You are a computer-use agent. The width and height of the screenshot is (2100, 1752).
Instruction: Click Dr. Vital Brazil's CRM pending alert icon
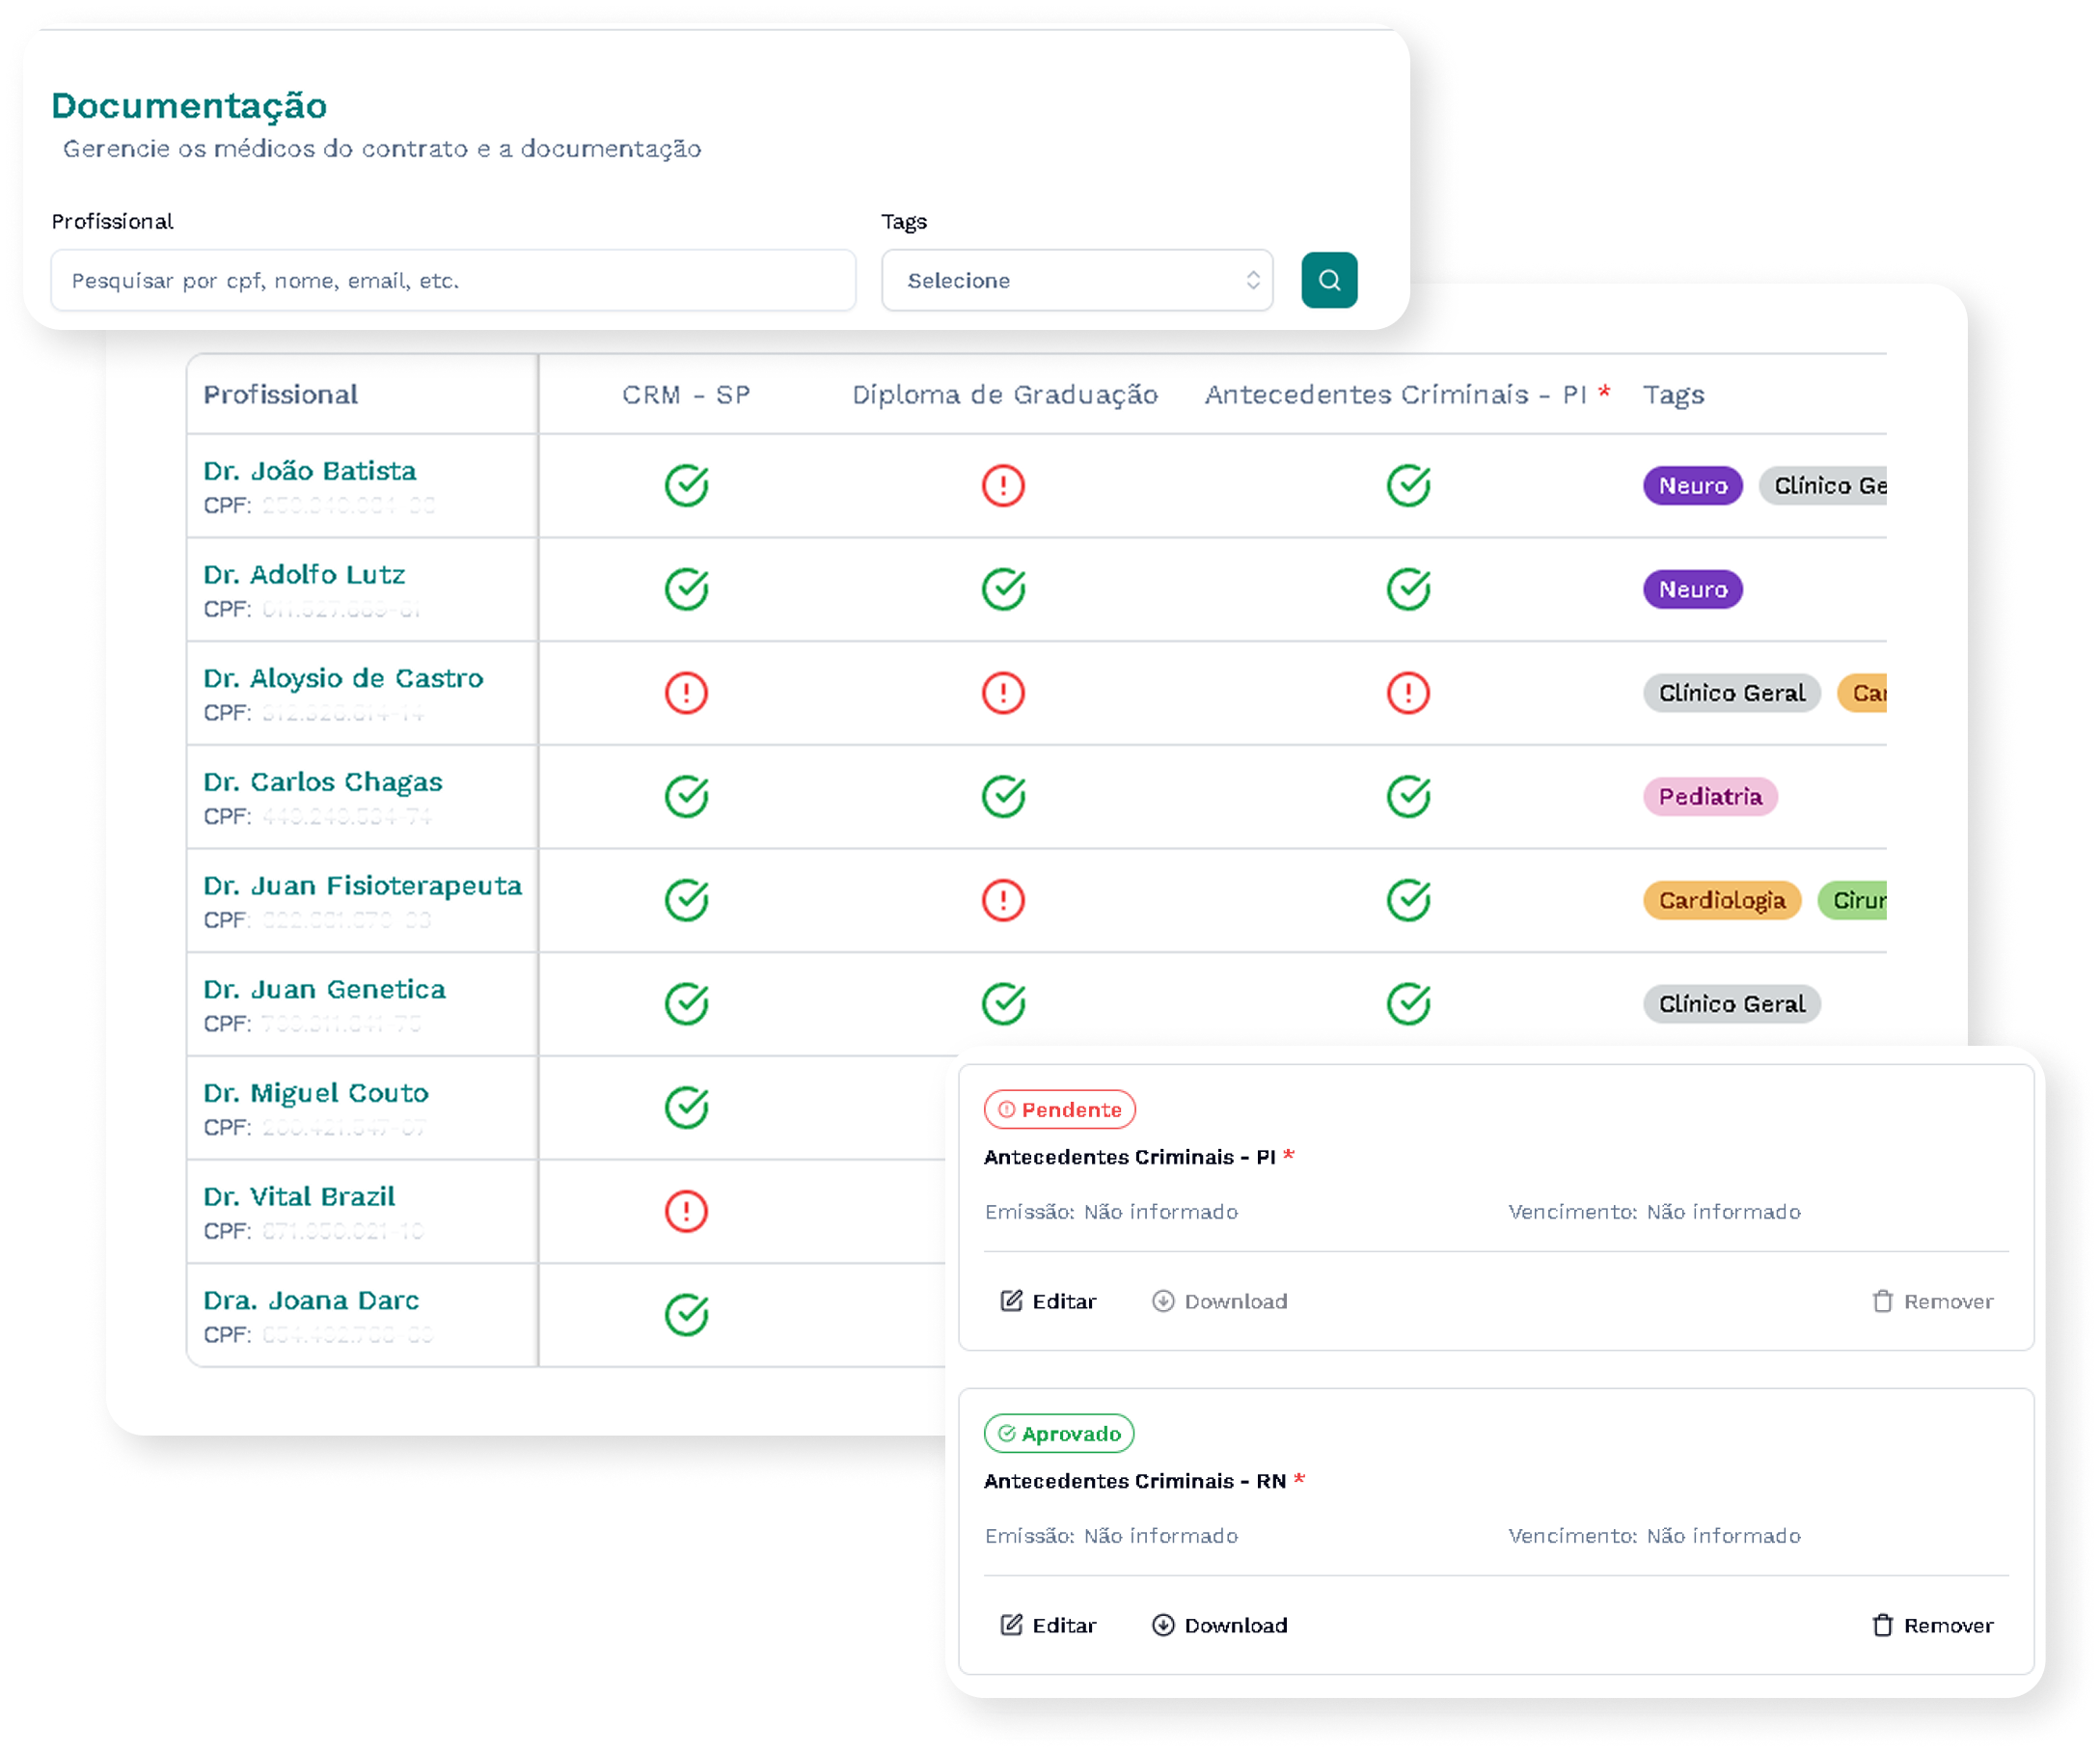click(686, 1211)
